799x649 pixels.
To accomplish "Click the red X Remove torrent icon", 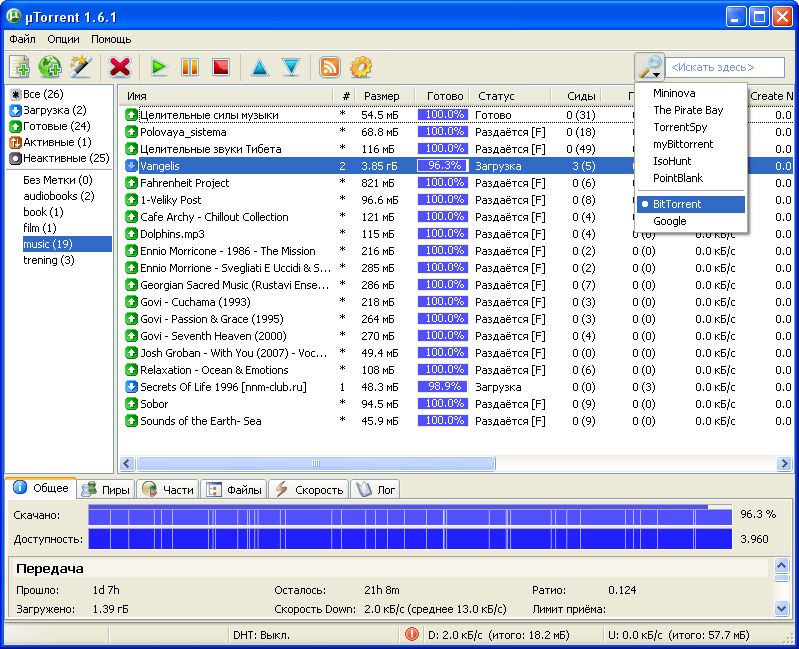I will [120, 67].
